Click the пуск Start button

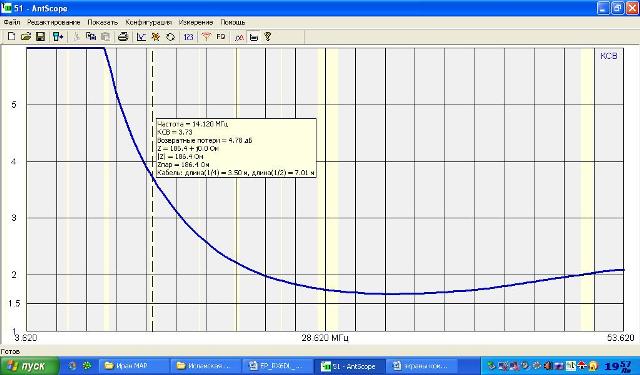[x=29, y=366]
